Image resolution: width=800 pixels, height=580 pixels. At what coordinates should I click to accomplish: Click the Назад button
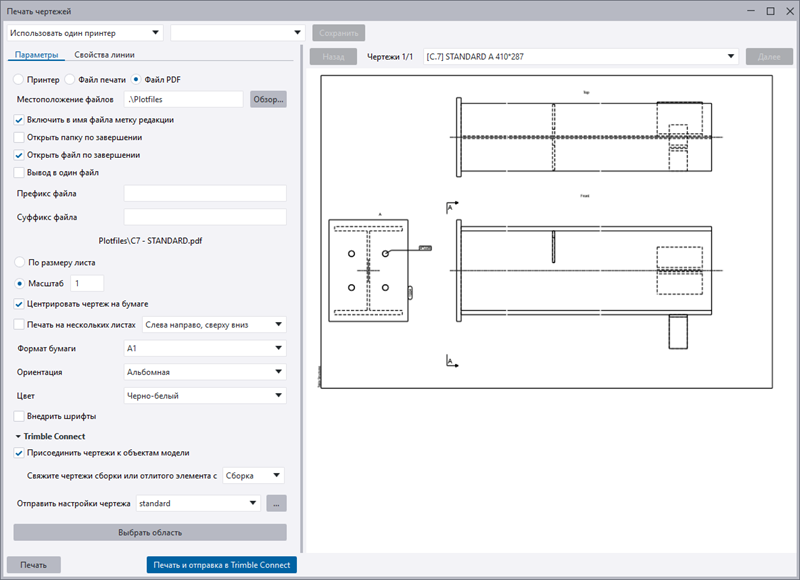pos(334,57)
